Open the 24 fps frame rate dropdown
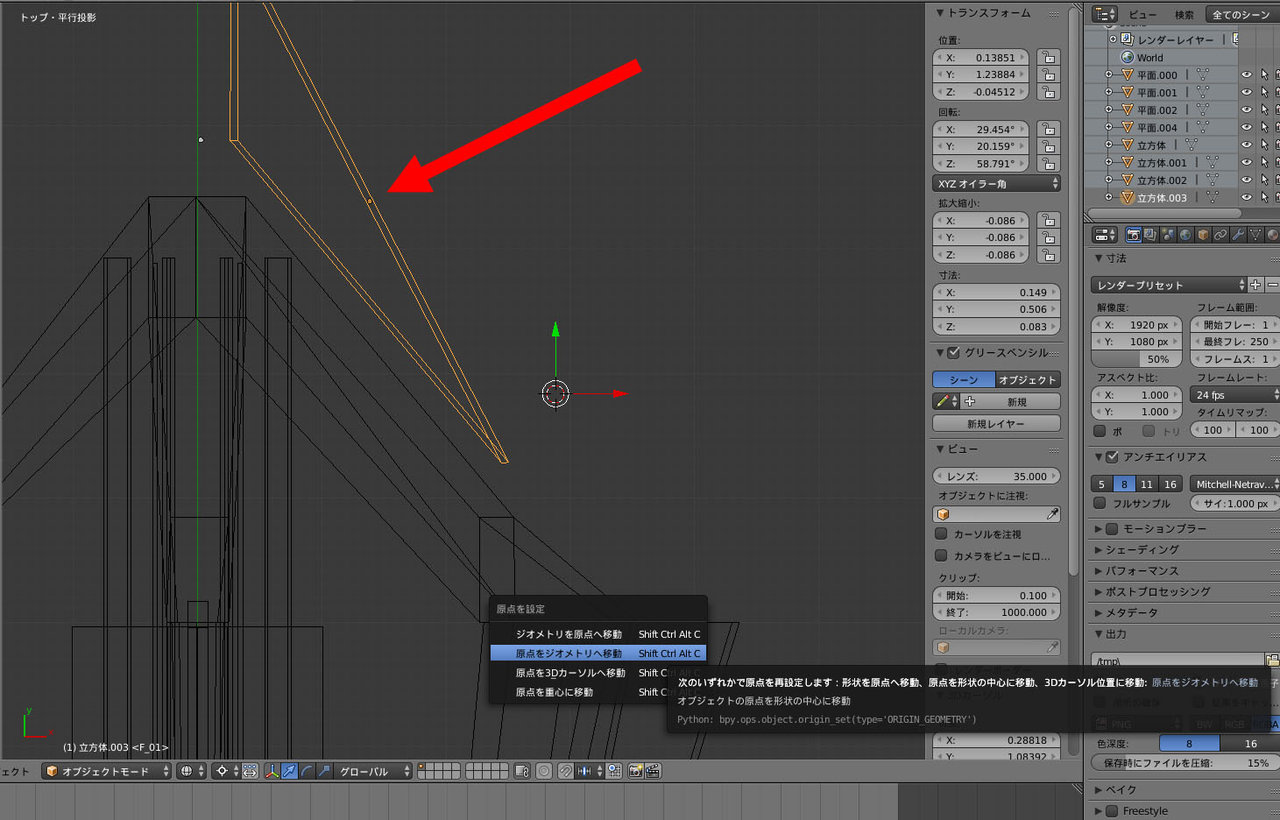Image resolution: width=1280 pixels, height=820 pixels. [1235, 394]
